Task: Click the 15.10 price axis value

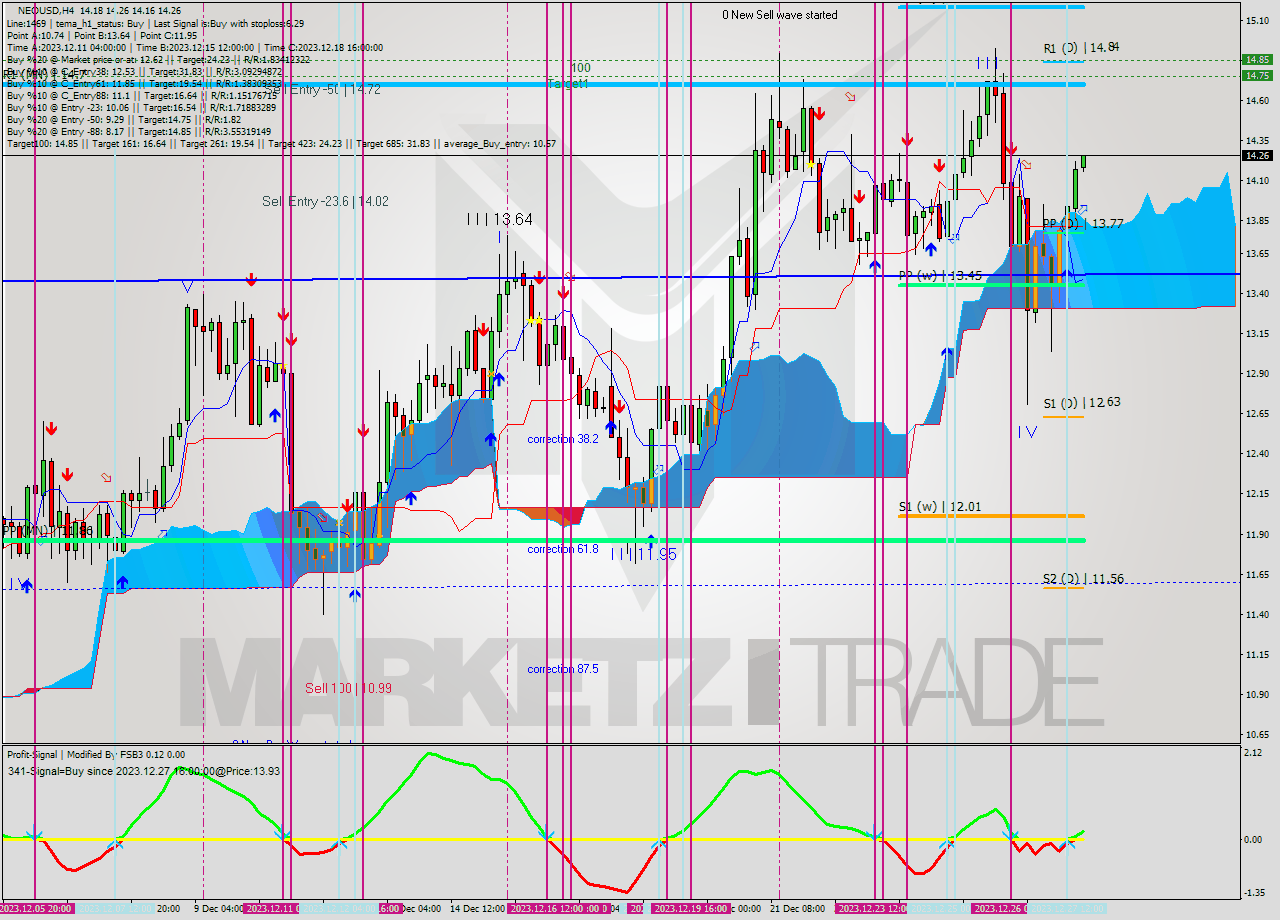Action: click(1256, 20)
